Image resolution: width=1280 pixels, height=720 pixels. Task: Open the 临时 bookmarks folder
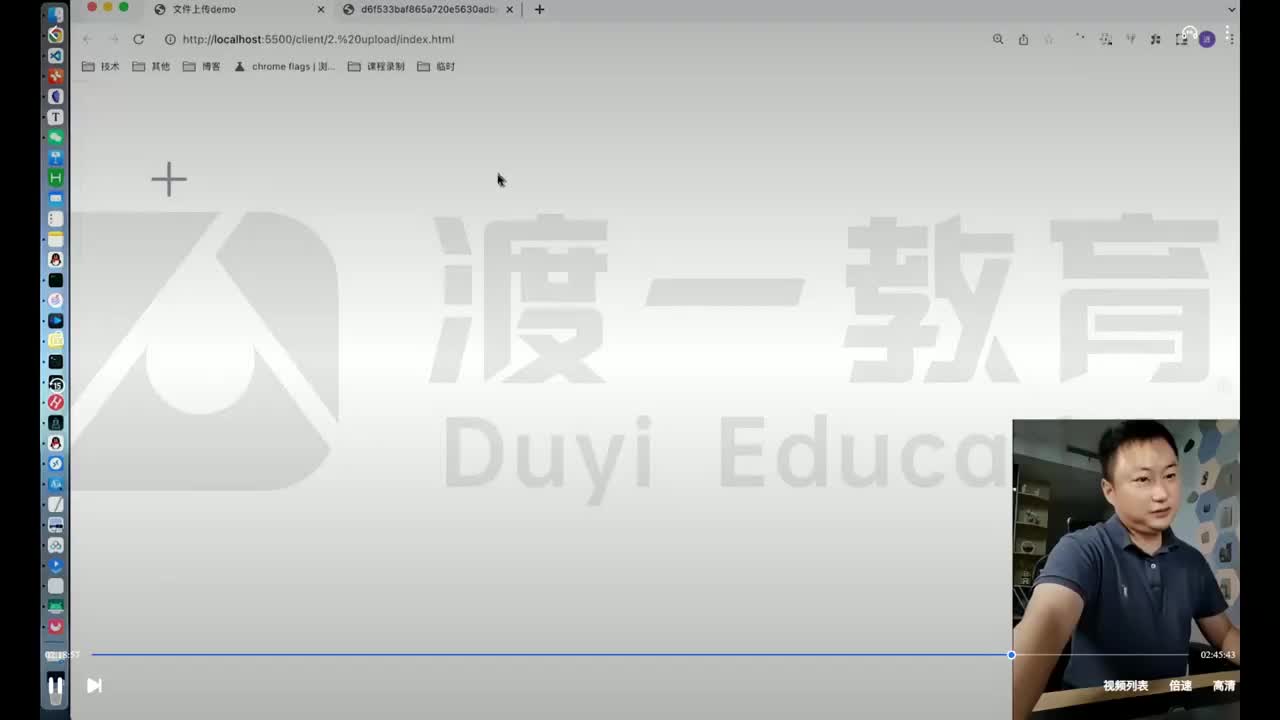pos(436,66)
